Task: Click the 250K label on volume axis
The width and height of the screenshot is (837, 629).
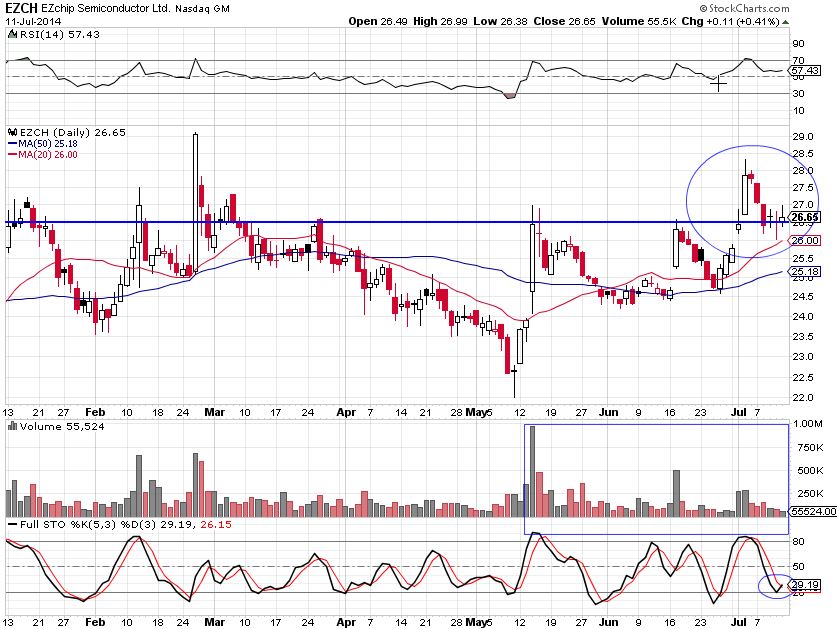Action: (x=810, y=494)
